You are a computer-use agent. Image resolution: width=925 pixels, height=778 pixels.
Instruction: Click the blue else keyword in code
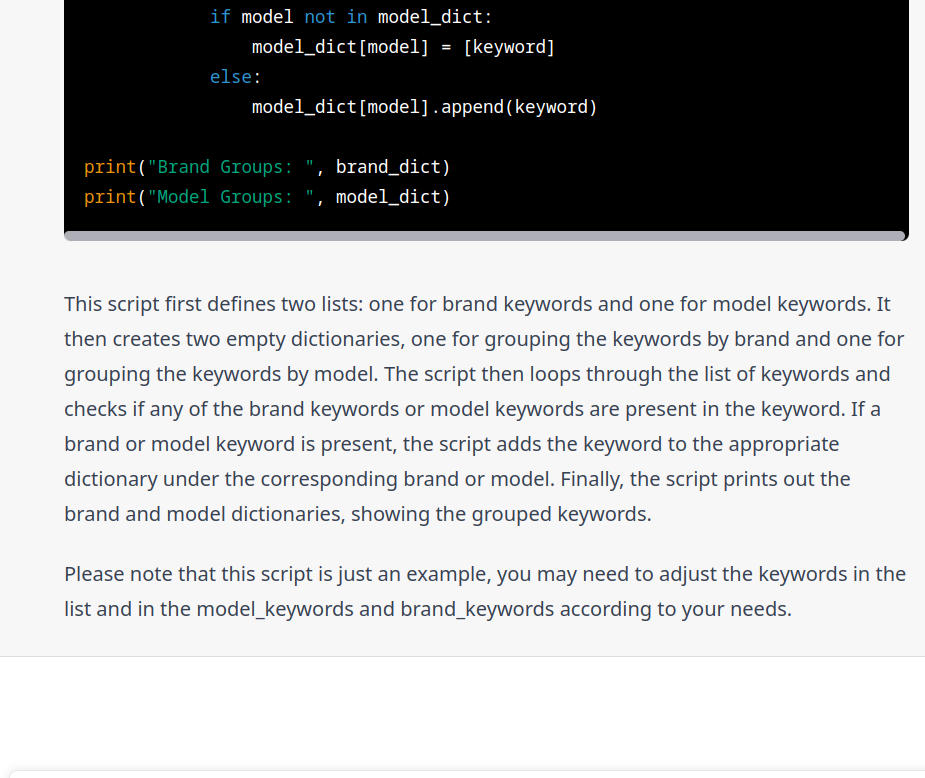pos(231,77)
